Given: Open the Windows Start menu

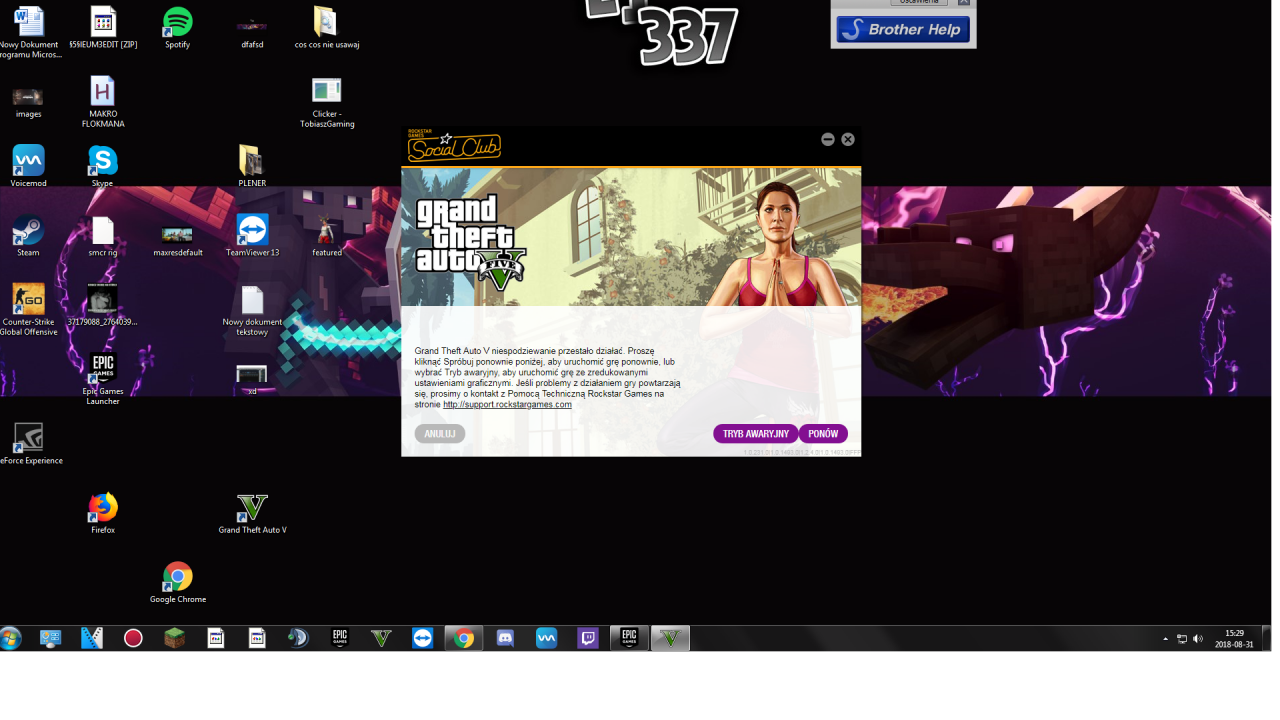Looking at the screenshot, I should (x=11, y=638).
